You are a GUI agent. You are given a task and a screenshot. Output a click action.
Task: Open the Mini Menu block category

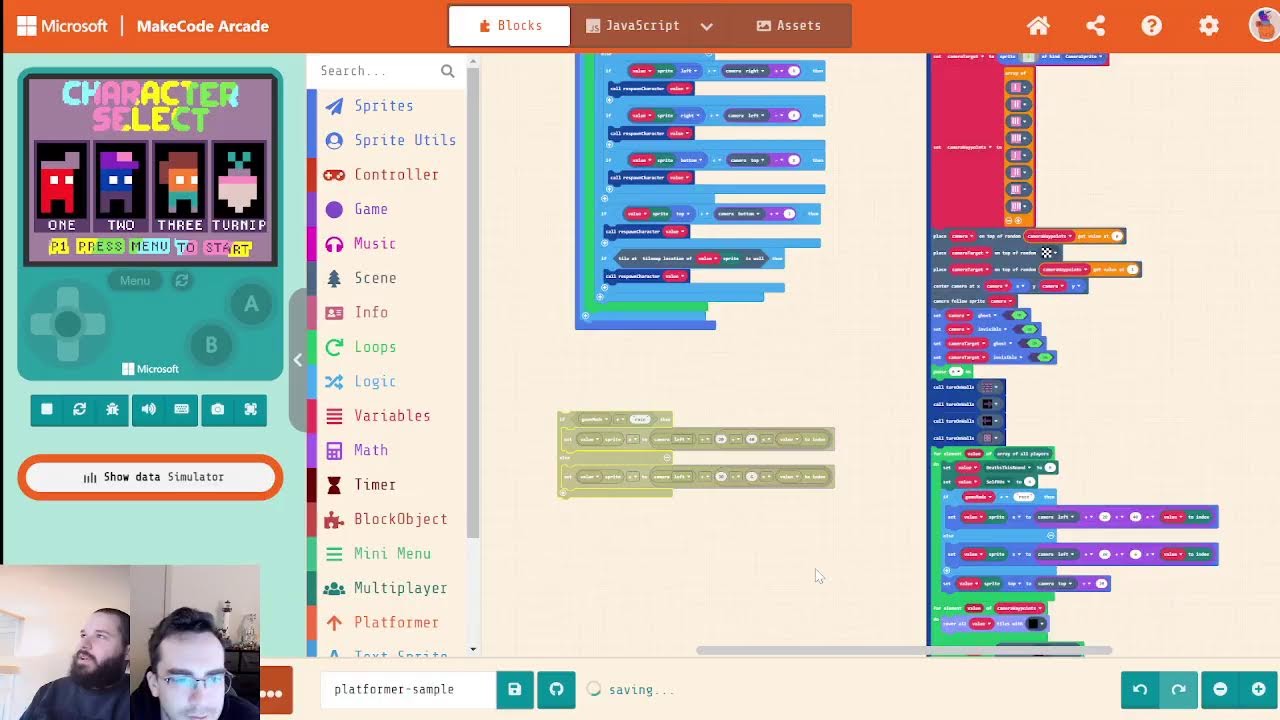tap(386, 554)
